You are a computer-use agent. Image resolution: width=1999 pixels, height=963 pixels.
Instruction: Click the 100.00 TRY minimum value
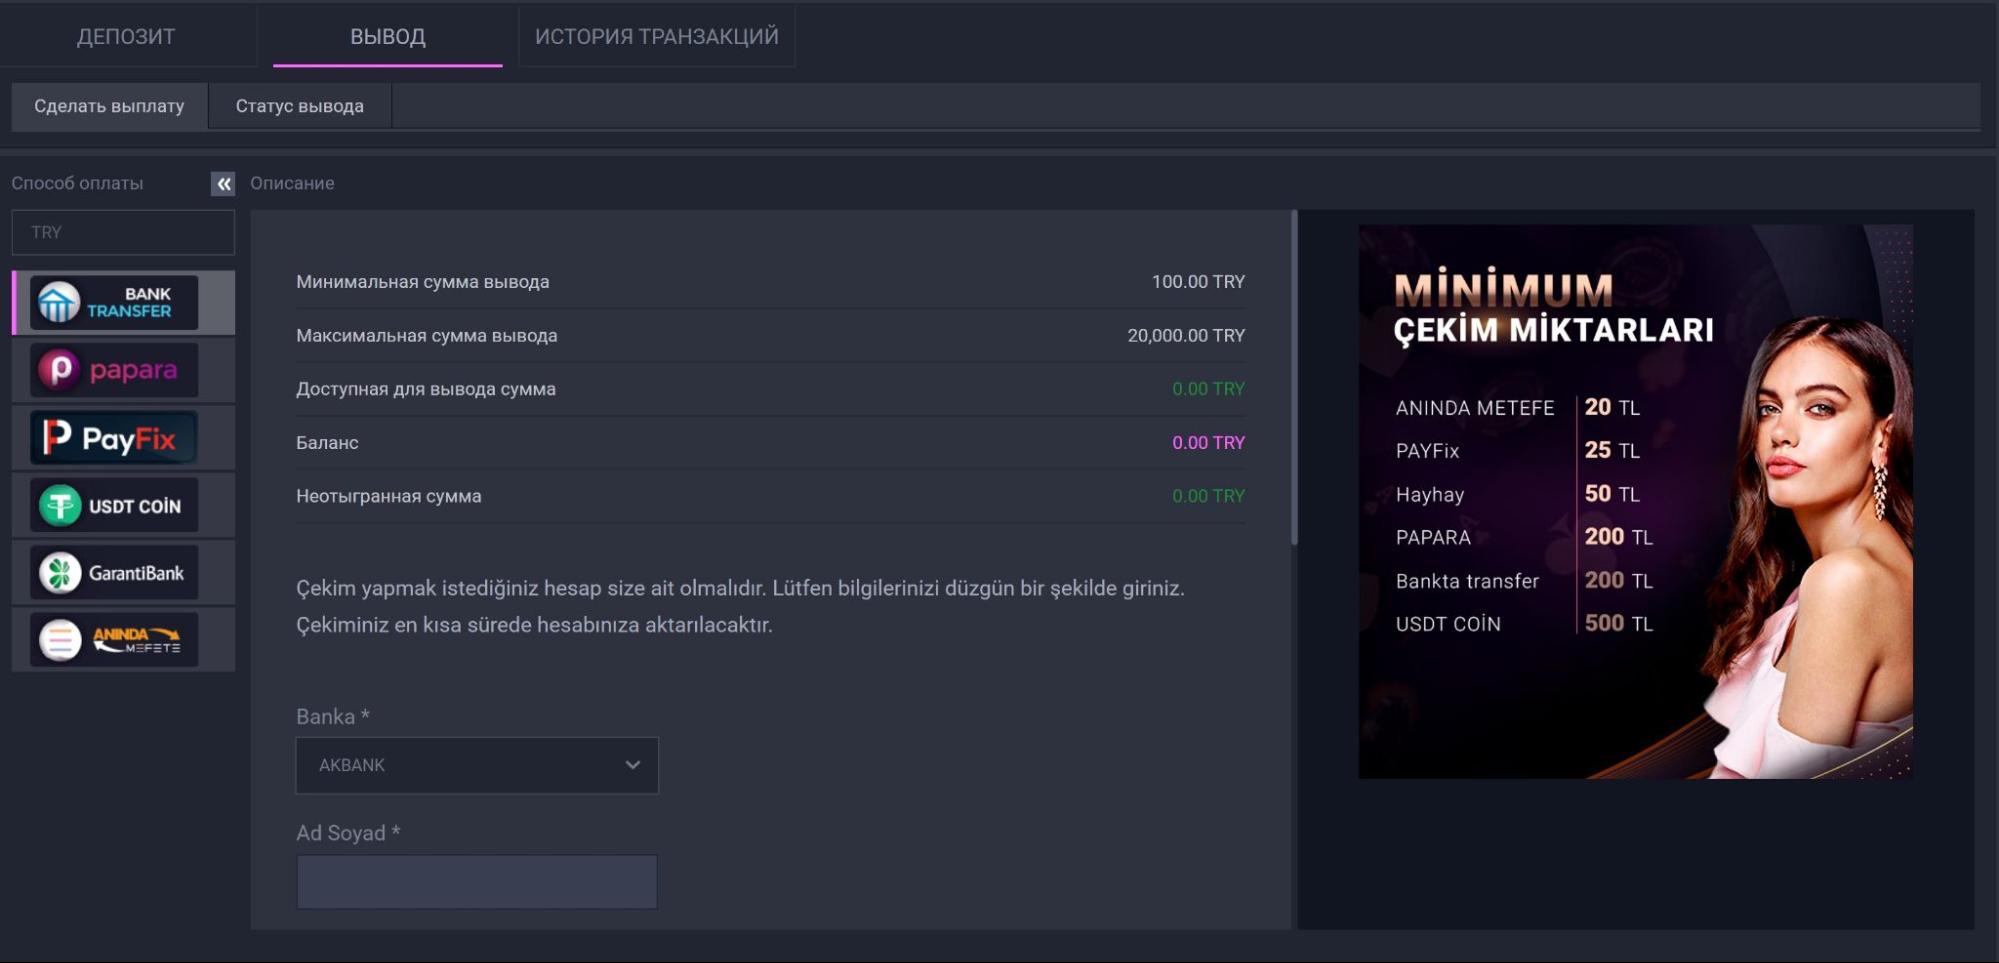1198,282
